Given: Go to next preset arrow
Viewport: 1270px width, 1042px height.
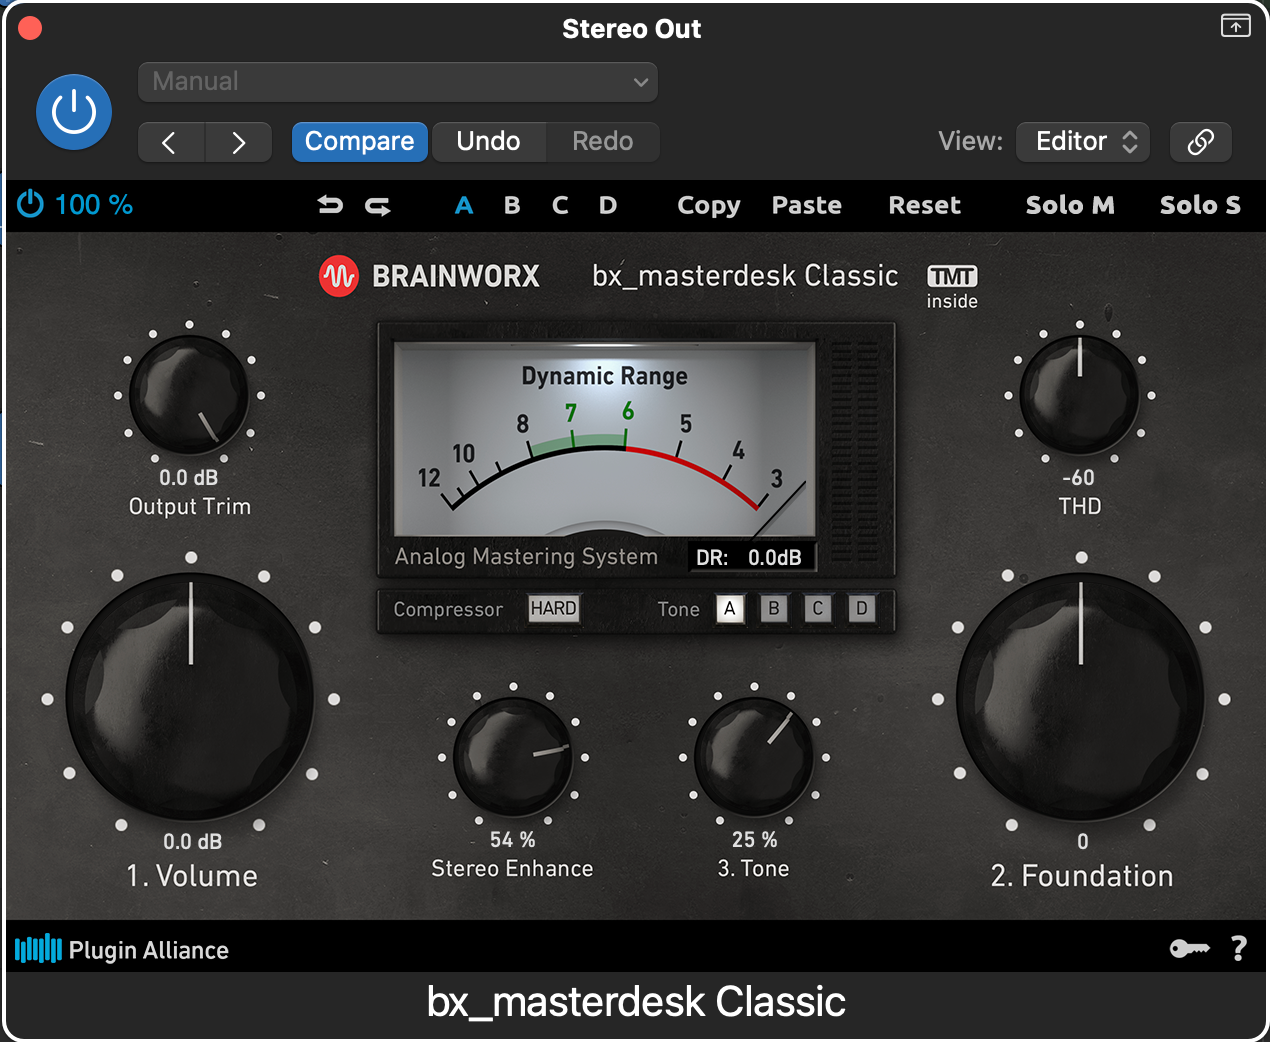Looking at the screenshot, I should coord(238,142).
